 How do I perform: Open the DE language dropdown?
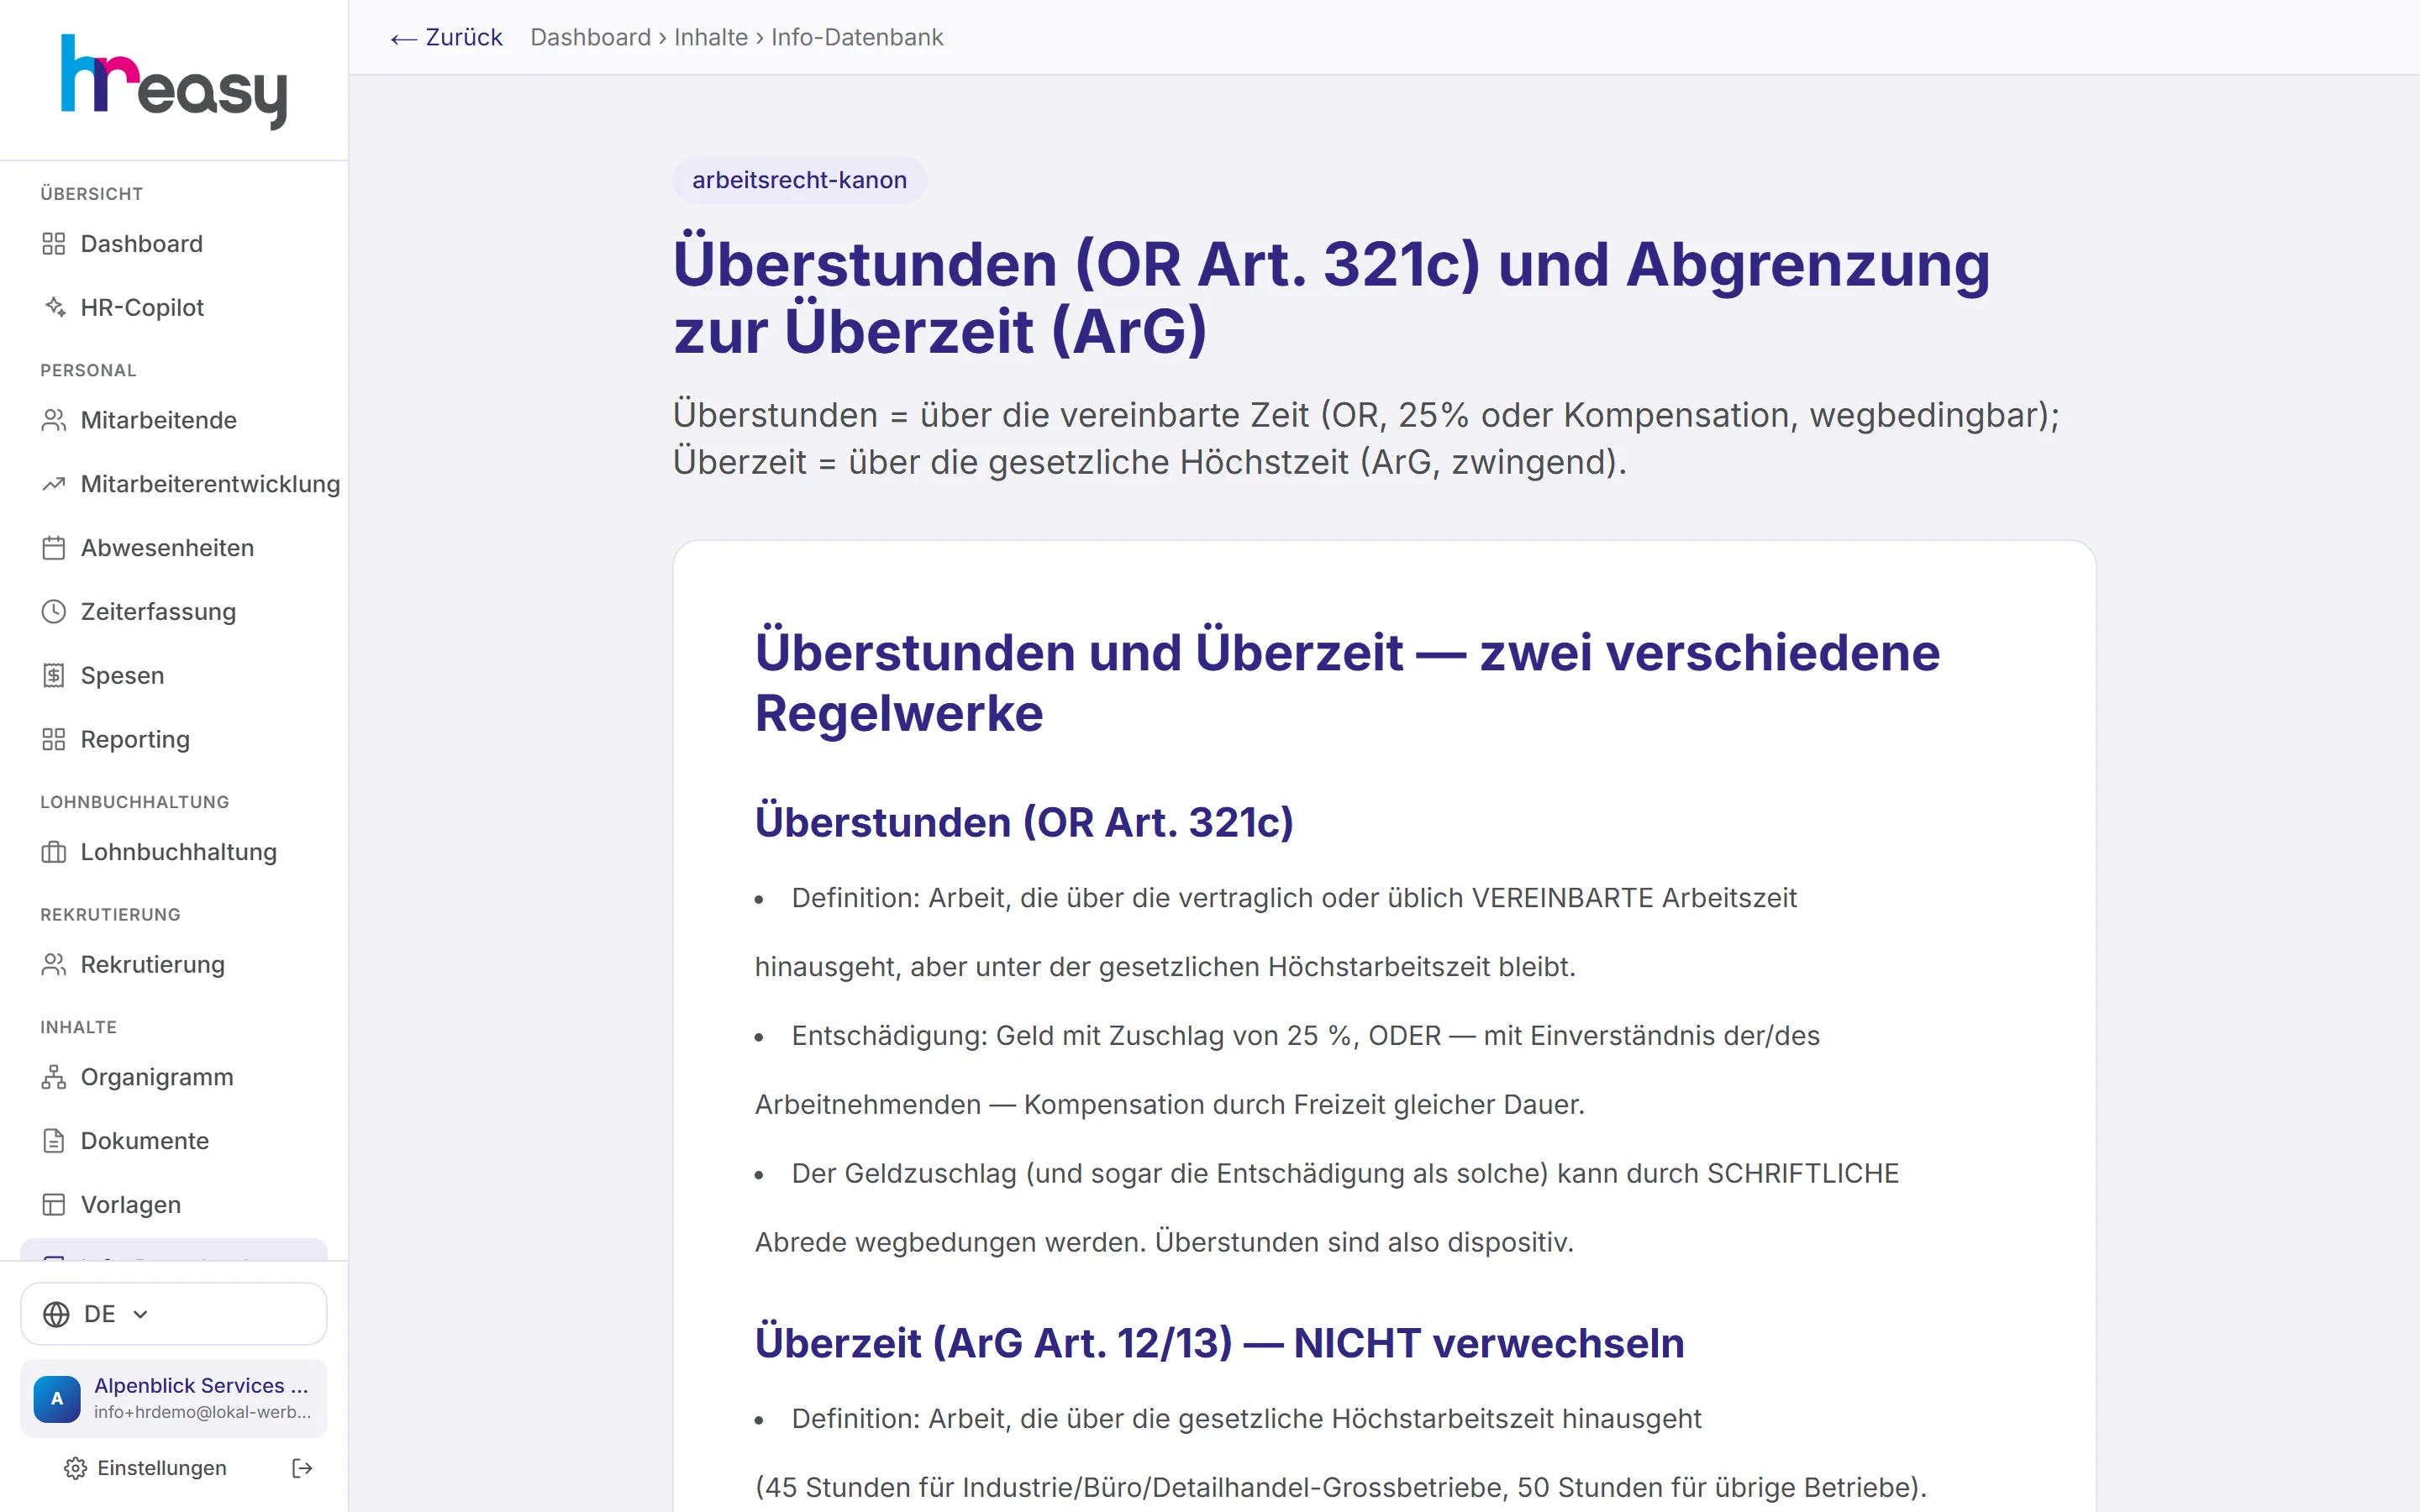[x=174, y=1314]
